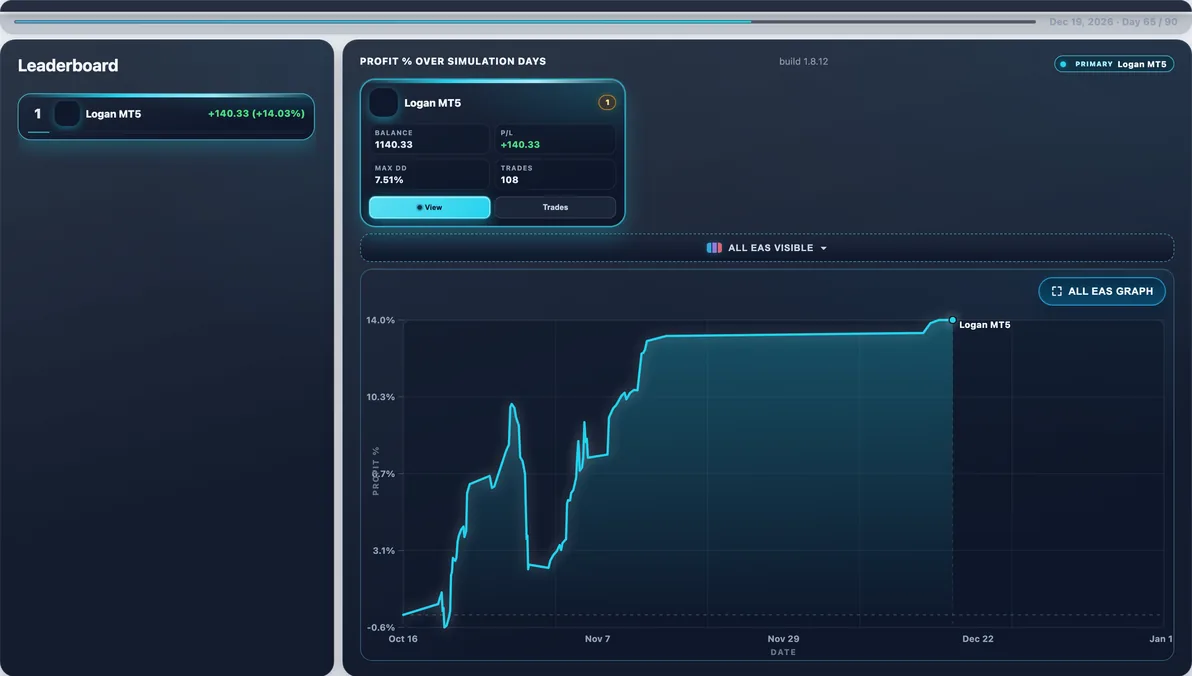The width and height of the screenshot is (1192, 676).
Task: Click the simulation progress bar
Action: pos(525,21)
